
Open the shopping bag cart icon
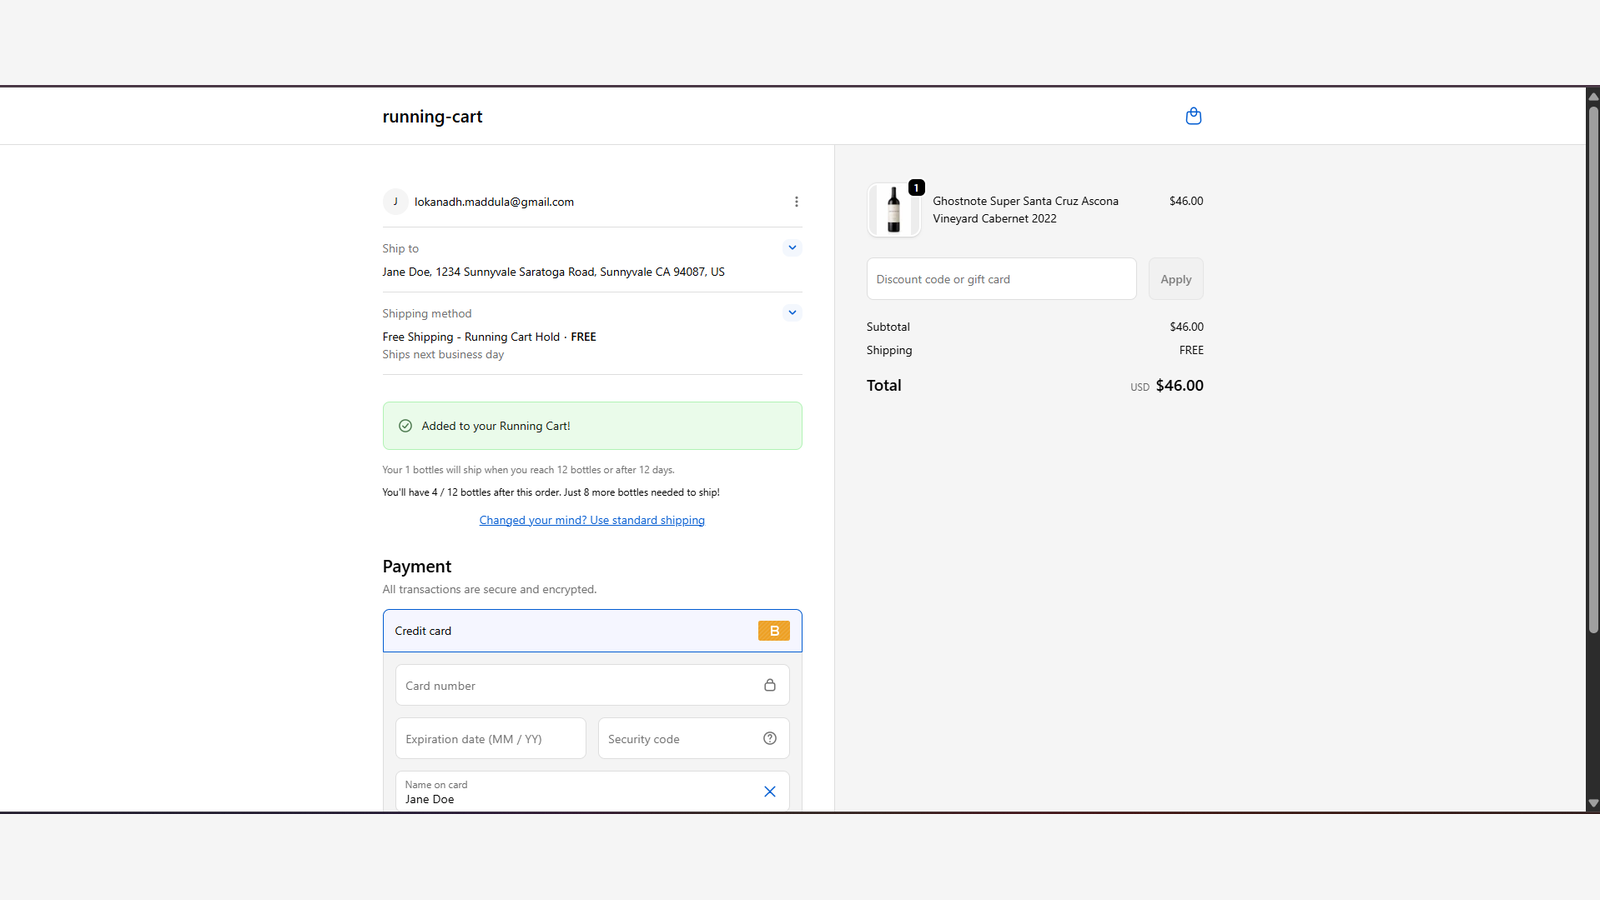pos(1193,116)
